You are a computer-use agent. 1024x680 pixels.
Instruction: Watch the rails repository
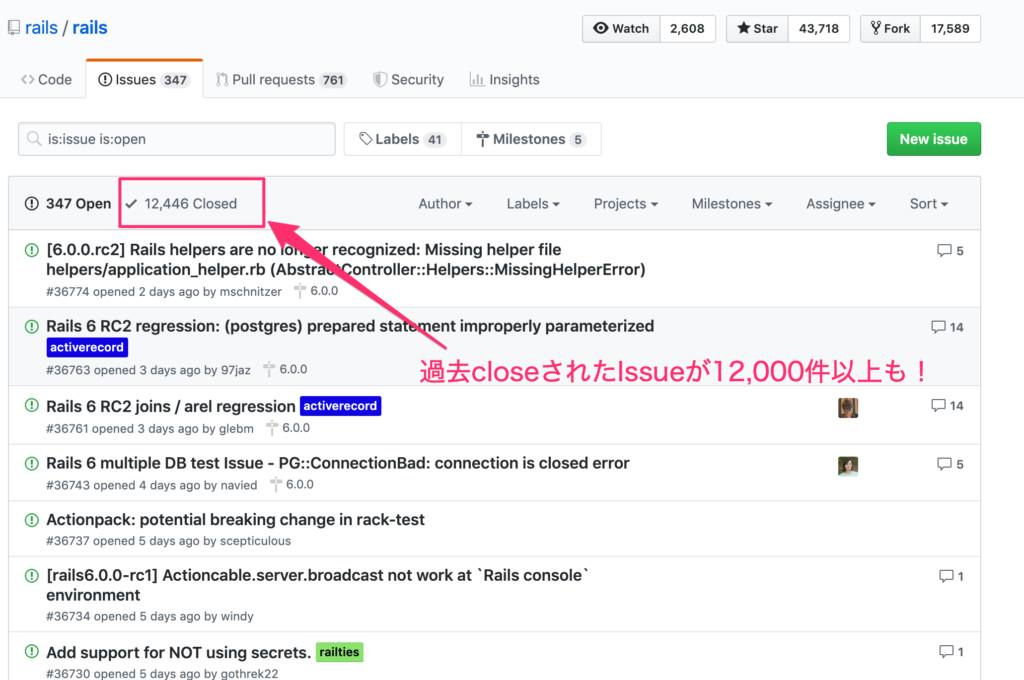coord(621,29)
